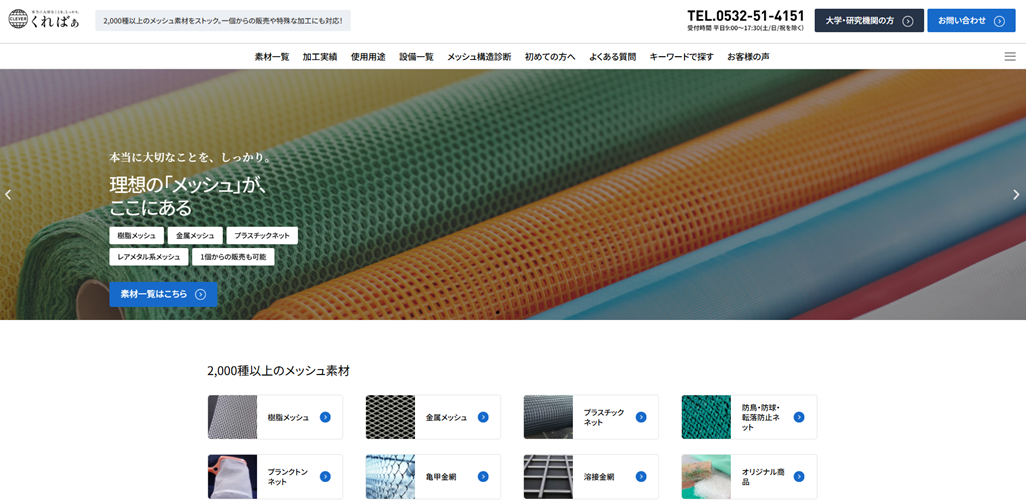This screenshot has width=1026, height=501.
Task: Click arrow icon on 金属メッシュ card
Action: (x=483, y=417)
